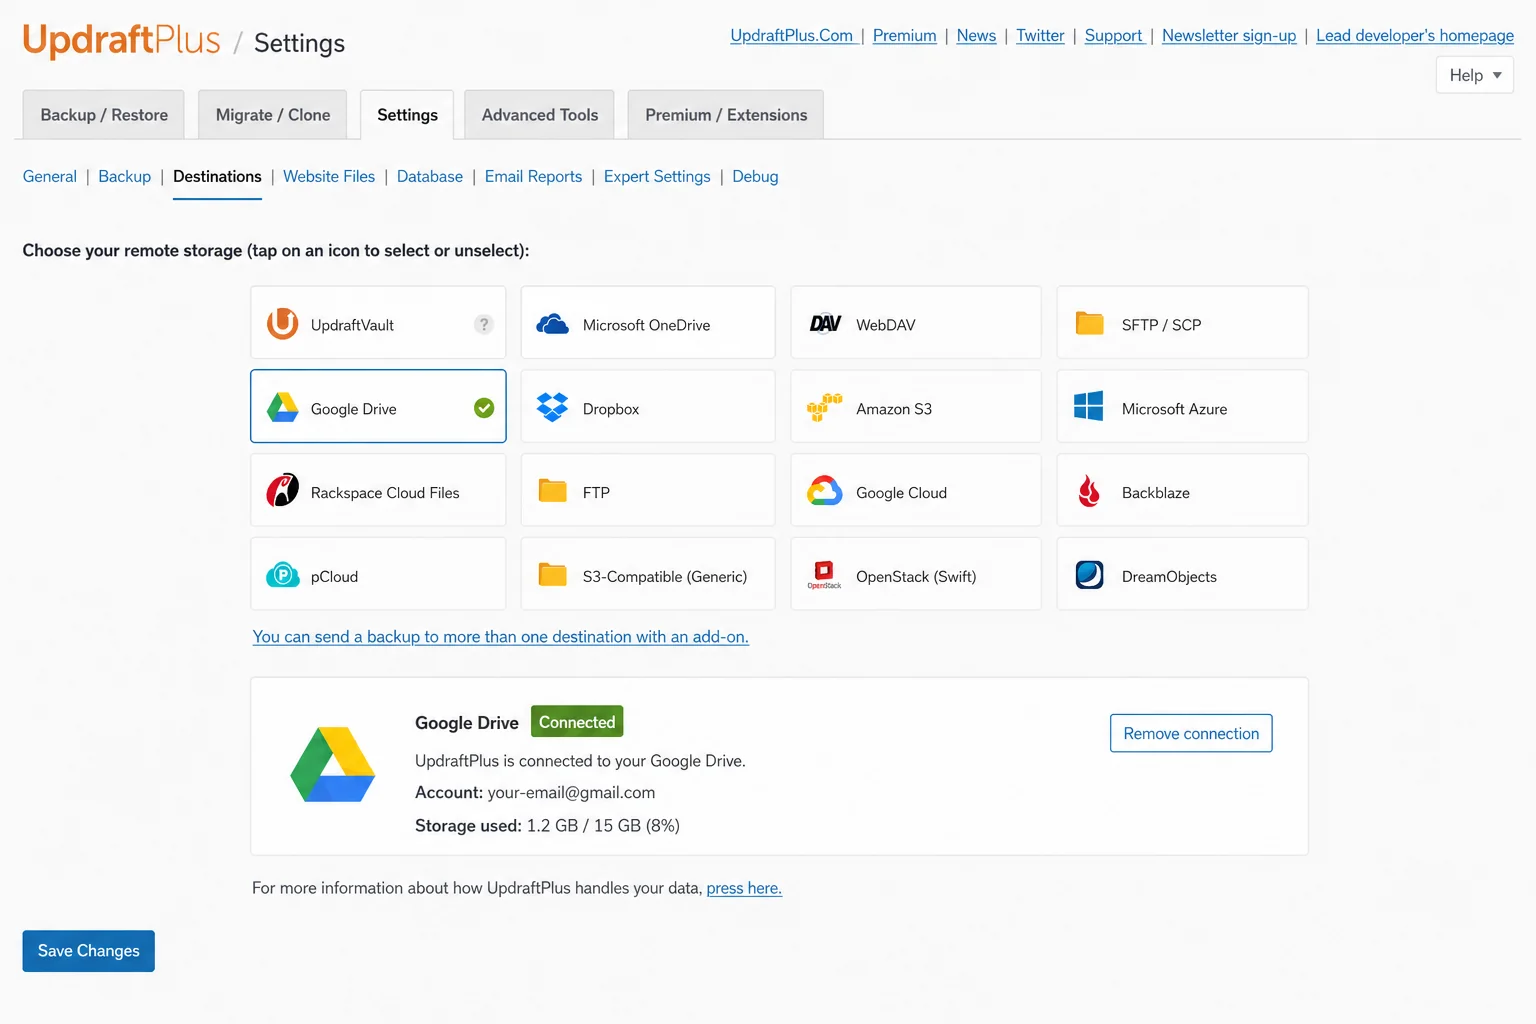Choose the WebDAV logo icon
This screenshot has width=1536, height=1024.
825,324
